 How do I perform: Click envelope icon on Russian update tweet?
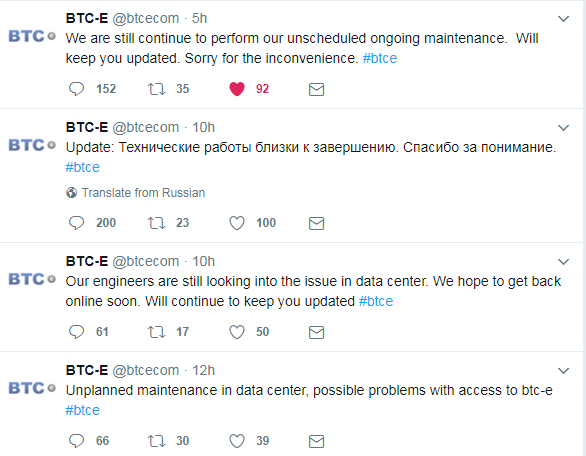tap(316, 223)
